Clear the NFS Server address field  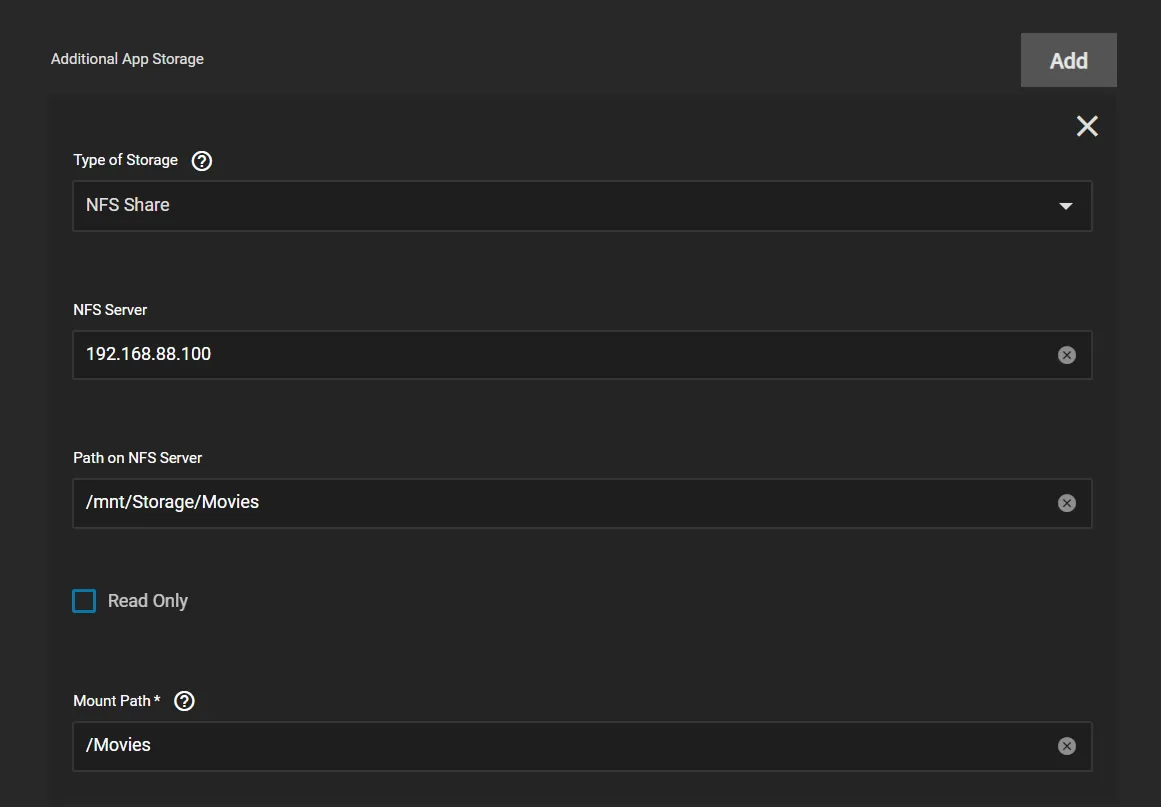tap(1067, 355)
